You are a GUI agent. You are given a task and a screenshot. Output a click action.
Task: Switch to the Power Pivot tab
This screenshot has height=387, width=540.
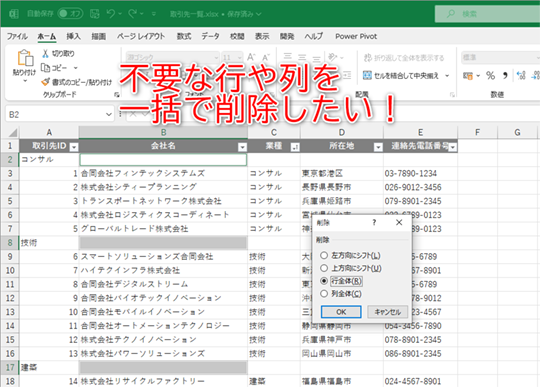pyautogui.click(x=356, y=36)
